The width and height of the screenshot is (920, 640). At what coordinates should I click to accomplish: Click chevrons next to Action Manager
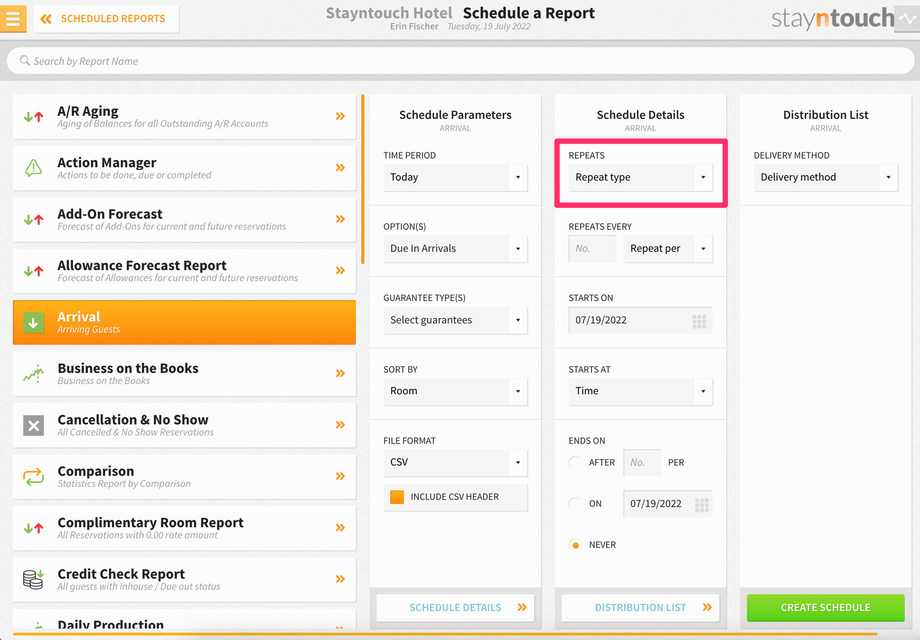pos(340,168)
